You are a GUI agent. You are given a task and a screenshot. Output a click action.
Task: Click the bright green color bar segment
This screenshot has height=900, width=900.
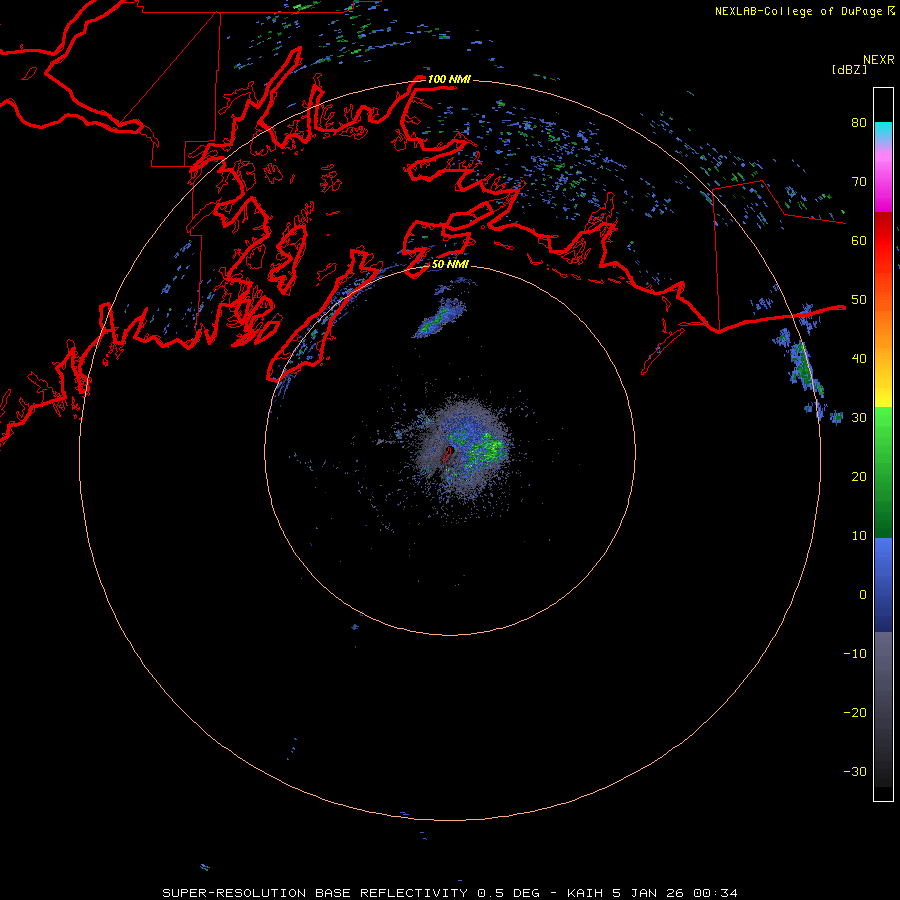pos(883,424)
